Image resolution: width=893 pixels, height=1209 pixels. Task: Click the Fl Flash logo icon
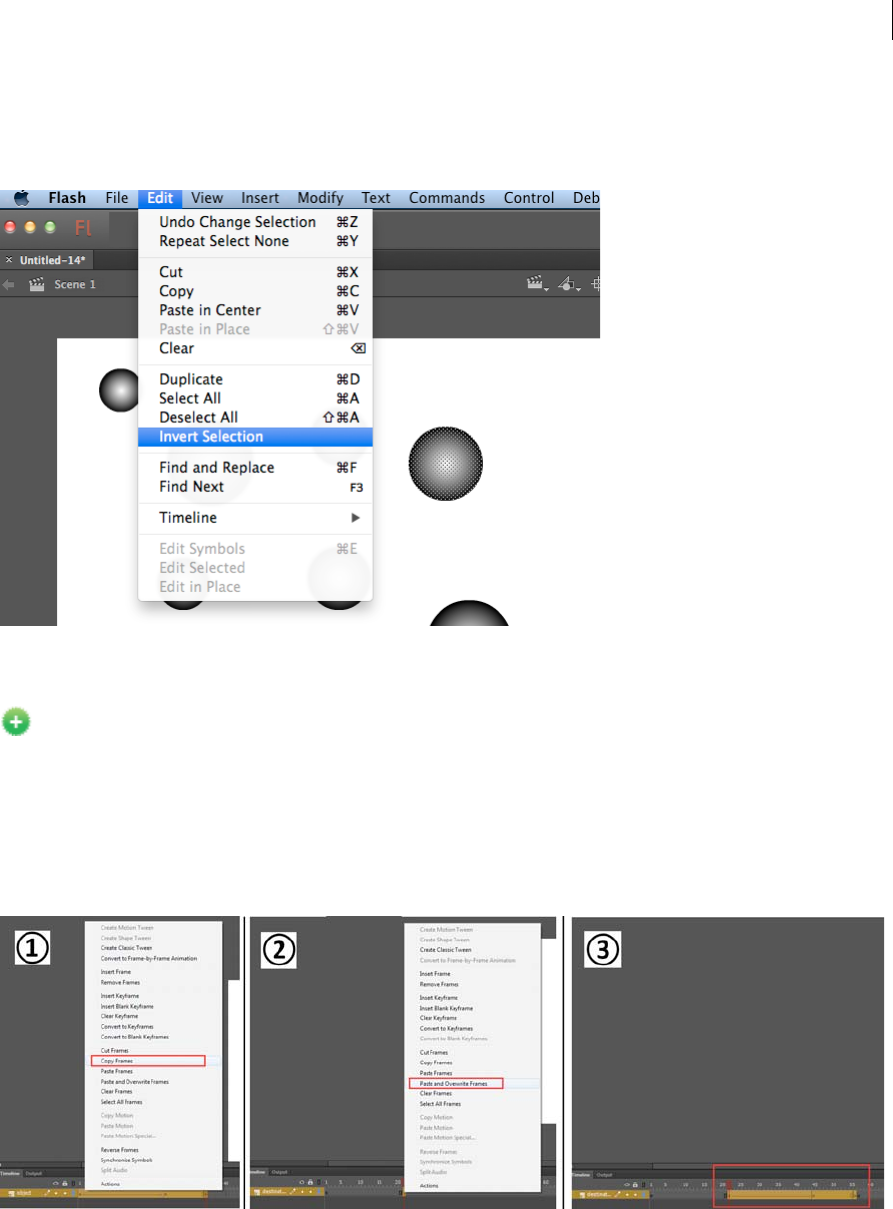pos(84,229)
